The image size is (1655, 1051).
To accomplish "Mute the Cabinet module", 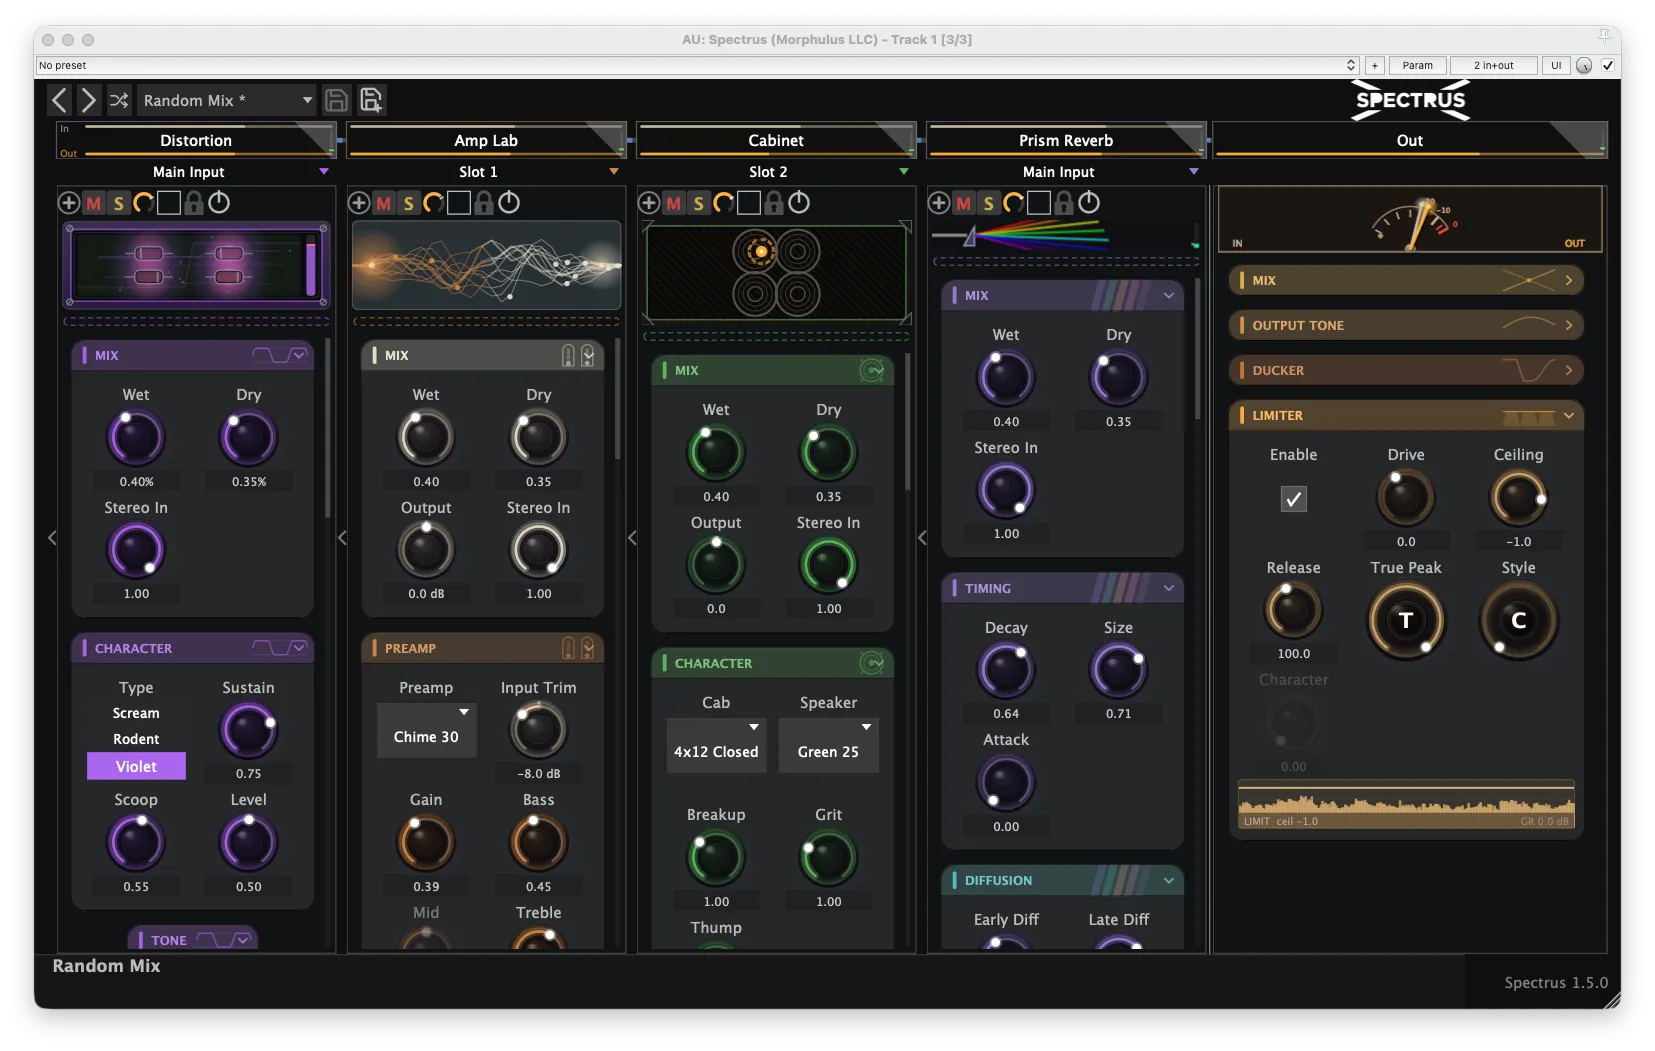I will [x=674, y=204].
